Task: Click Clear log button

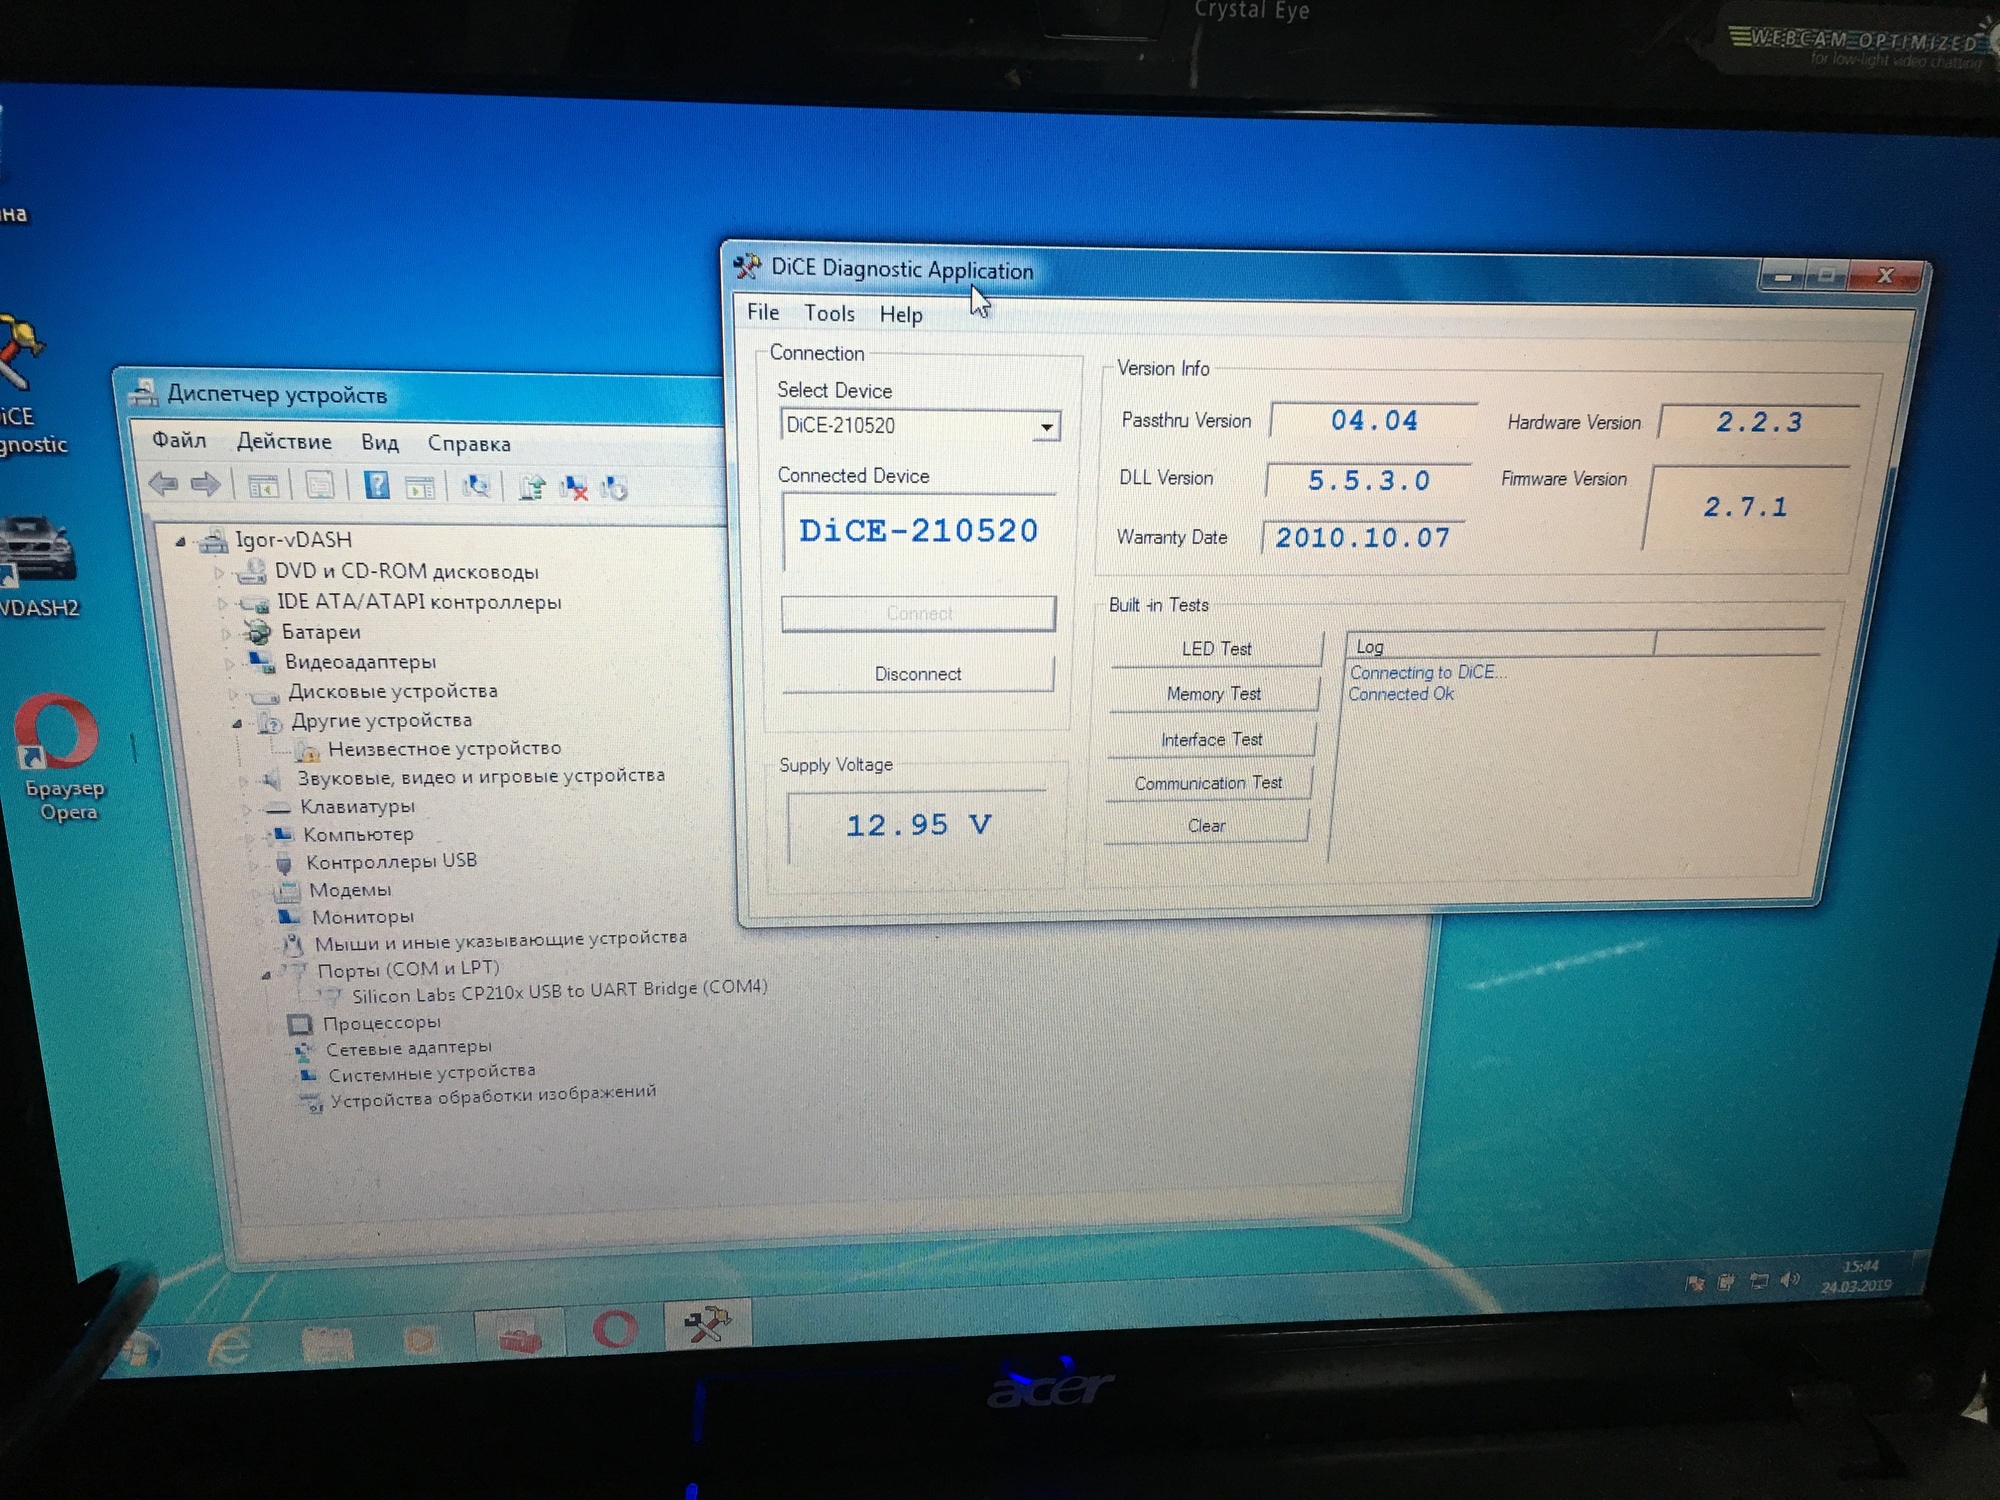Action: pyautogui.click(x=1206, y=826)
